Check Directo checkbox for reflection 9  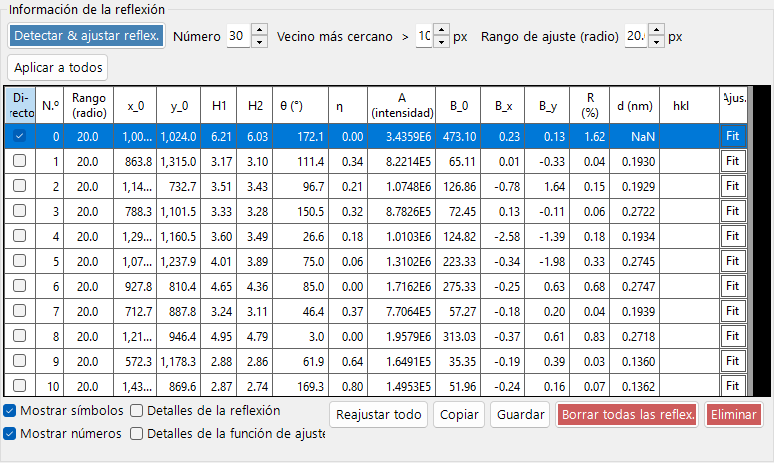[x=19, y=361]
